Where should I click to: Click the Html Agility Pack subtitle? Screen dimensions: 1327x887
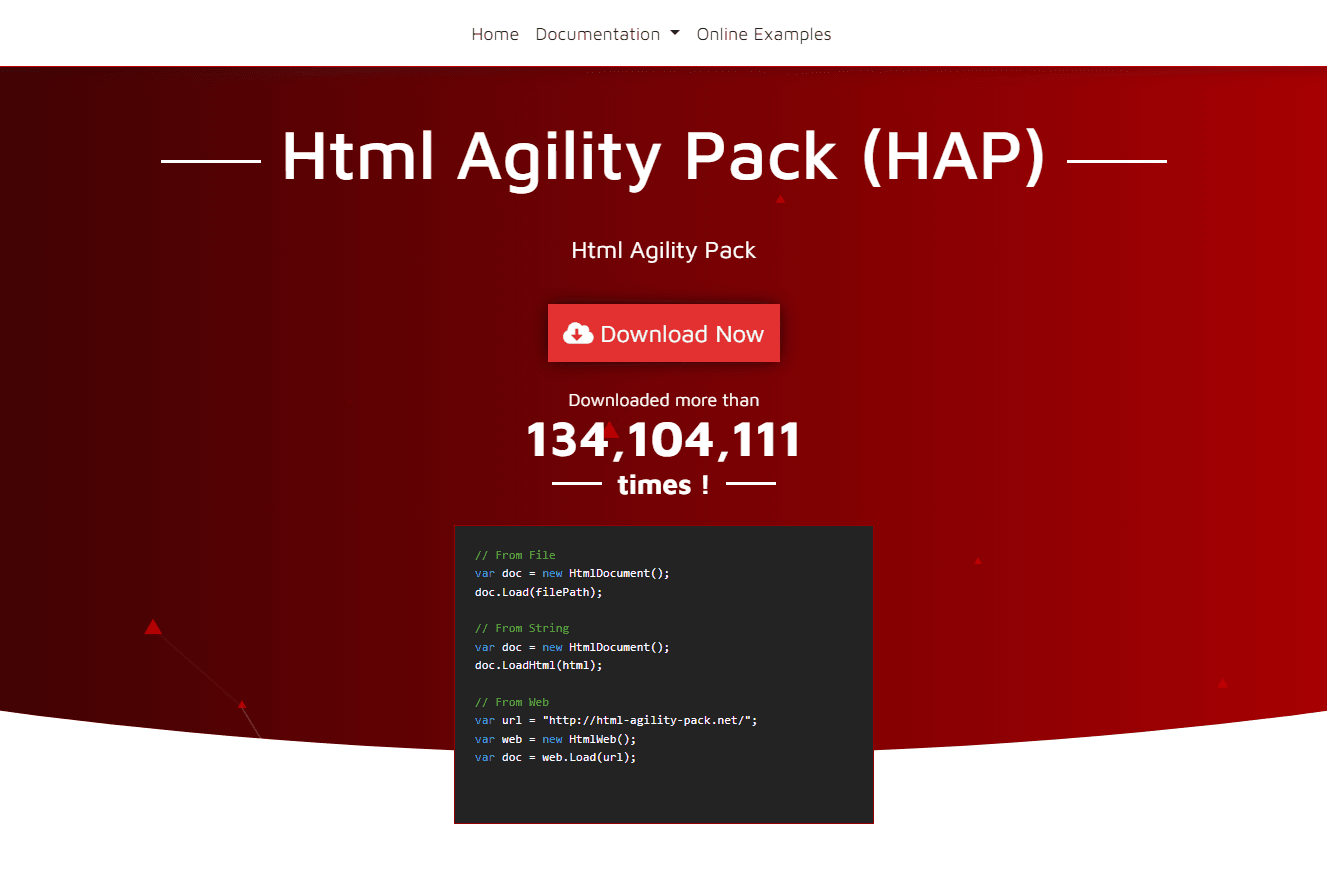[664, 250]
